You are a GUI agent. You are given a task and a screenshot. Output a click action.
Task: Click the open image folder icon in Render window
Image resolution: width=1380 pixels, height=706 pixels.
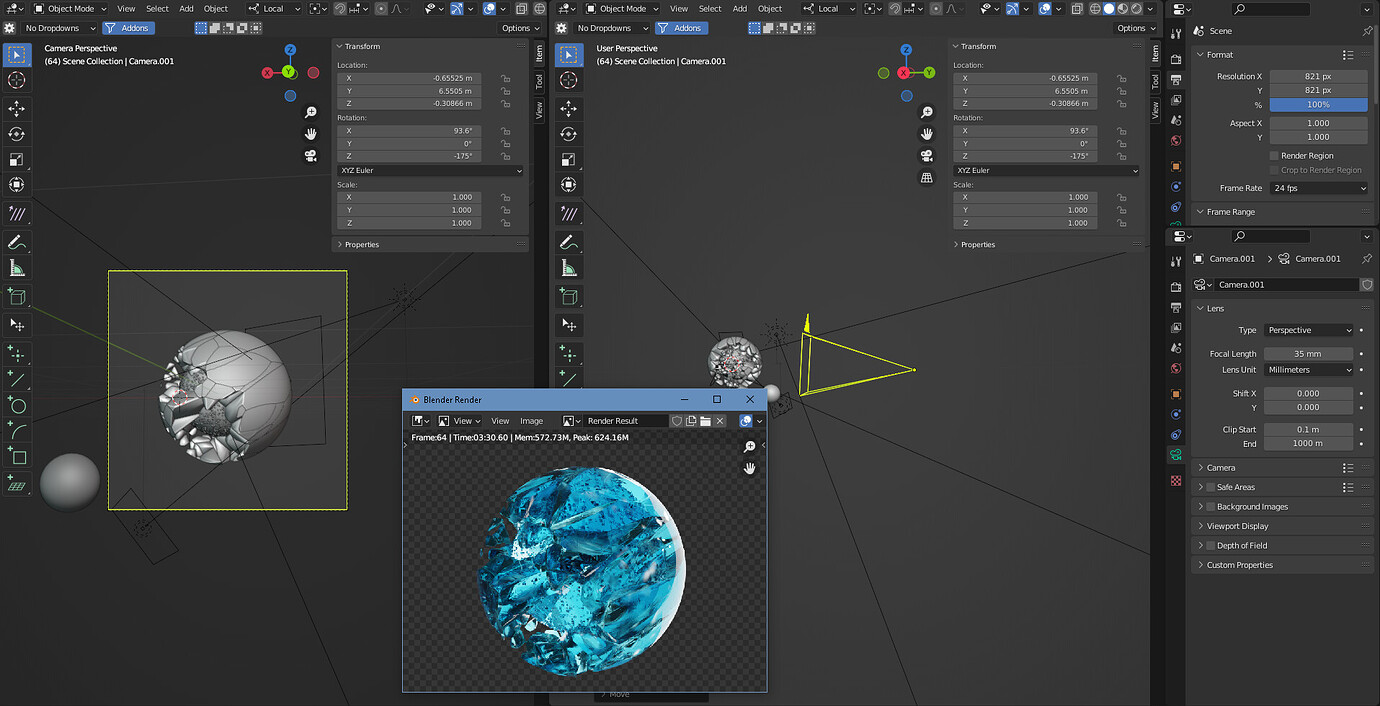coord(705,421)
